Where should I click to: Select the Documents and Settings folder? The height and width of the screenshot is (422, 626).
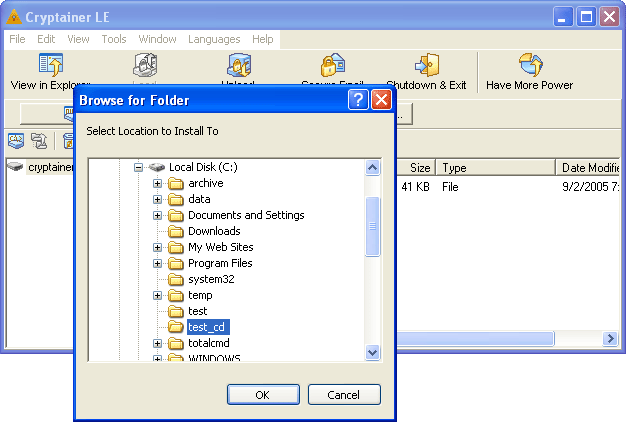pyautogui.click(x=246, y=216)
